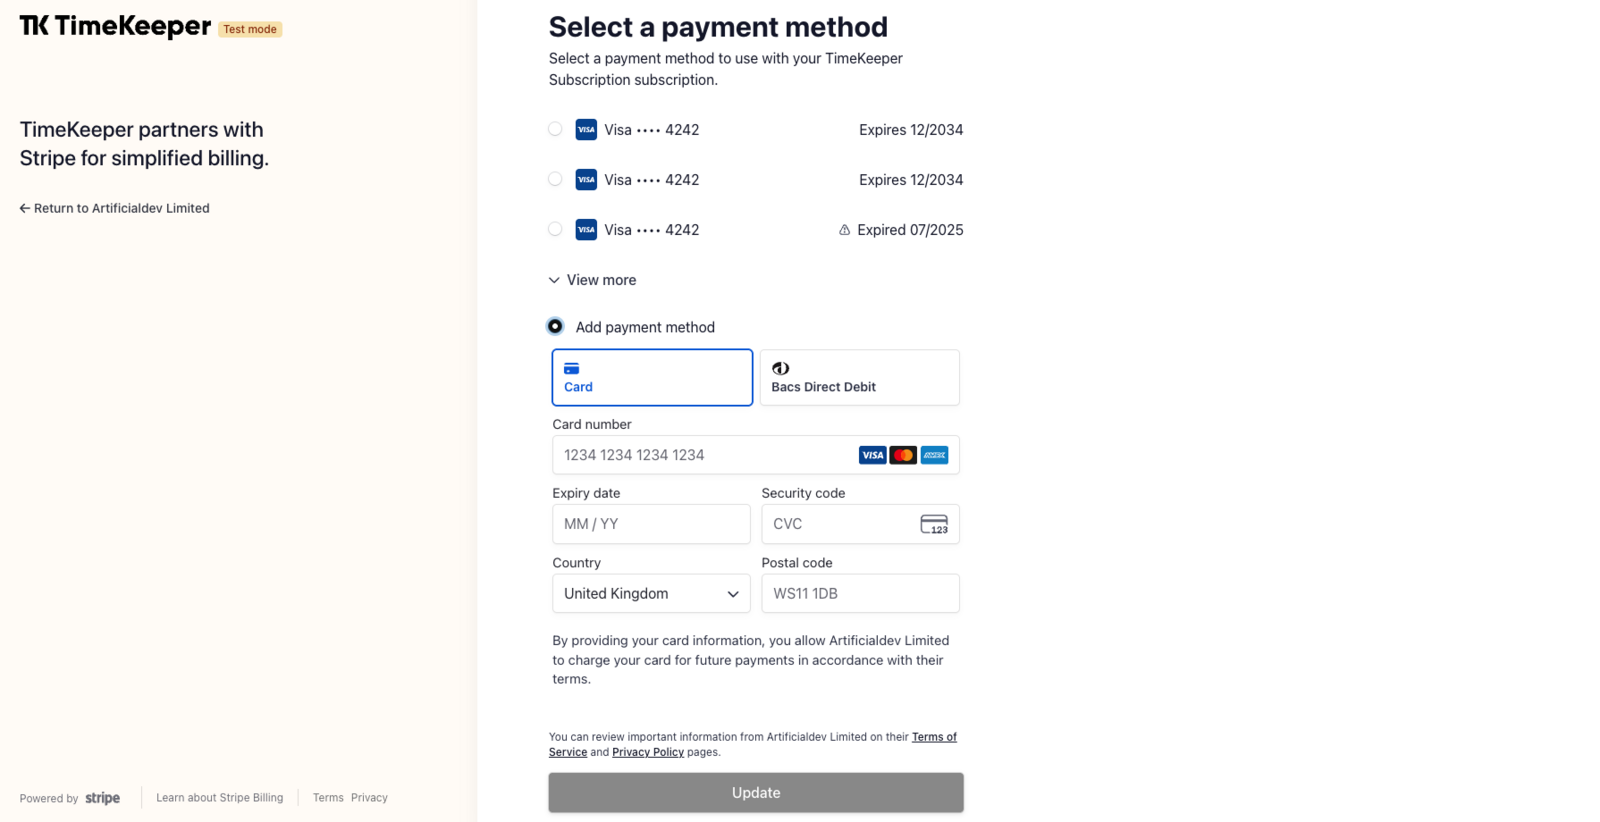Click the Visa icon of the expired card

coord(586,229)
